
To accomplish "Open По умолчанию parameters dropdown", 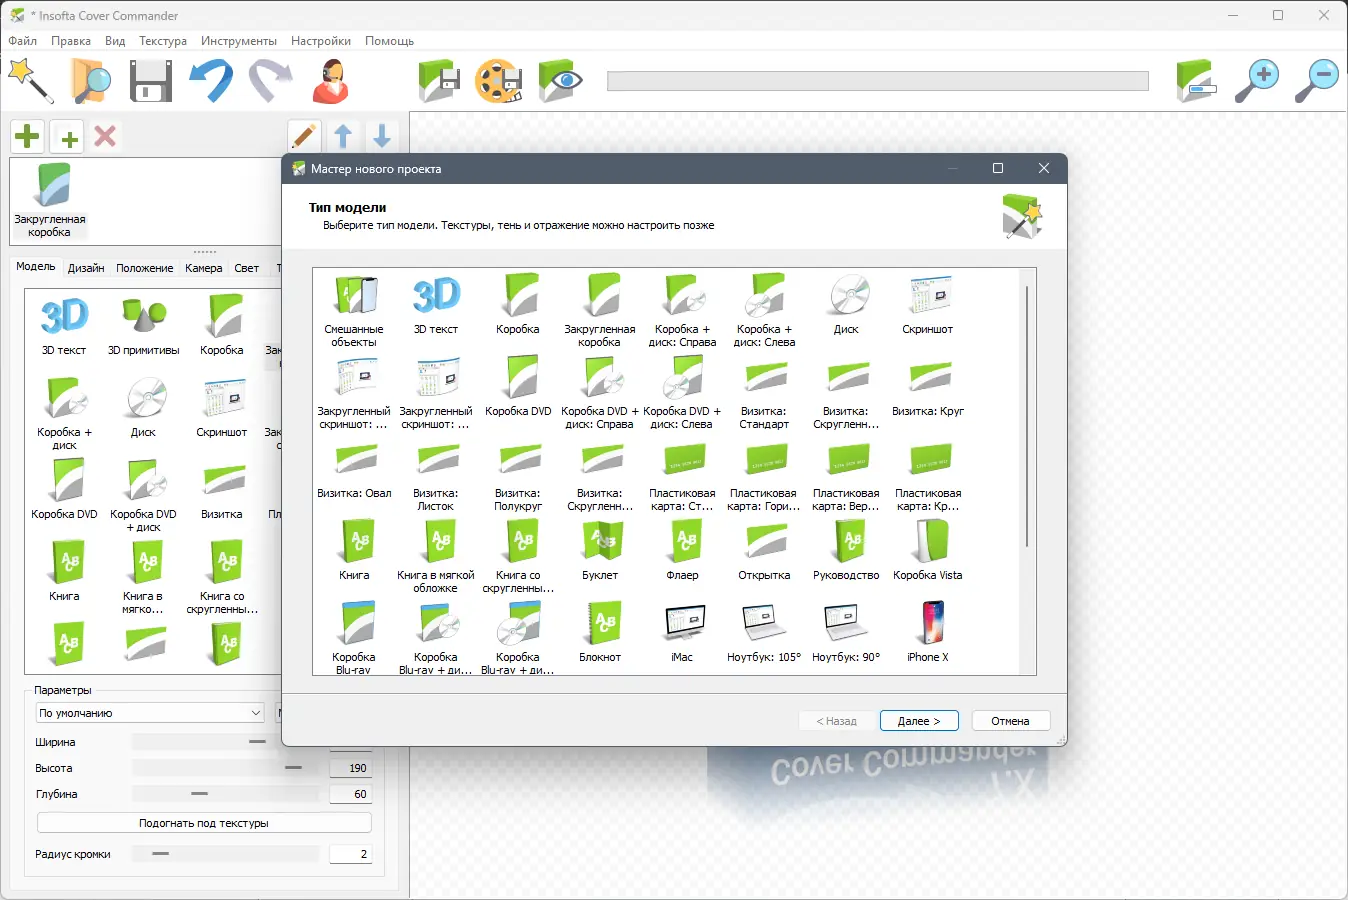I will tap(150, 713).
